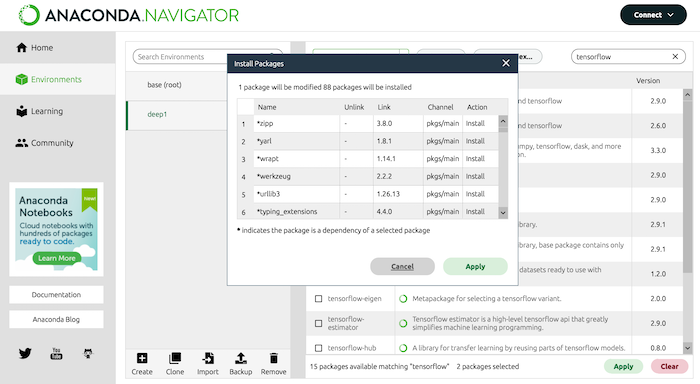This screenshot has height=384, width=700.
Task: Select the *wrapt package row
Action: [368, 159]
